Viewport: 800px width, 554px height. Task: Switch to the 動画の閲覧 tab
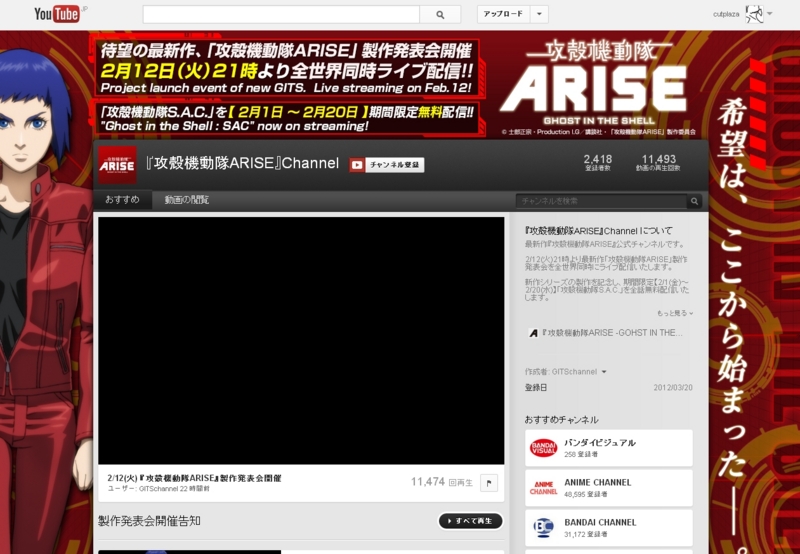(186, 200)
